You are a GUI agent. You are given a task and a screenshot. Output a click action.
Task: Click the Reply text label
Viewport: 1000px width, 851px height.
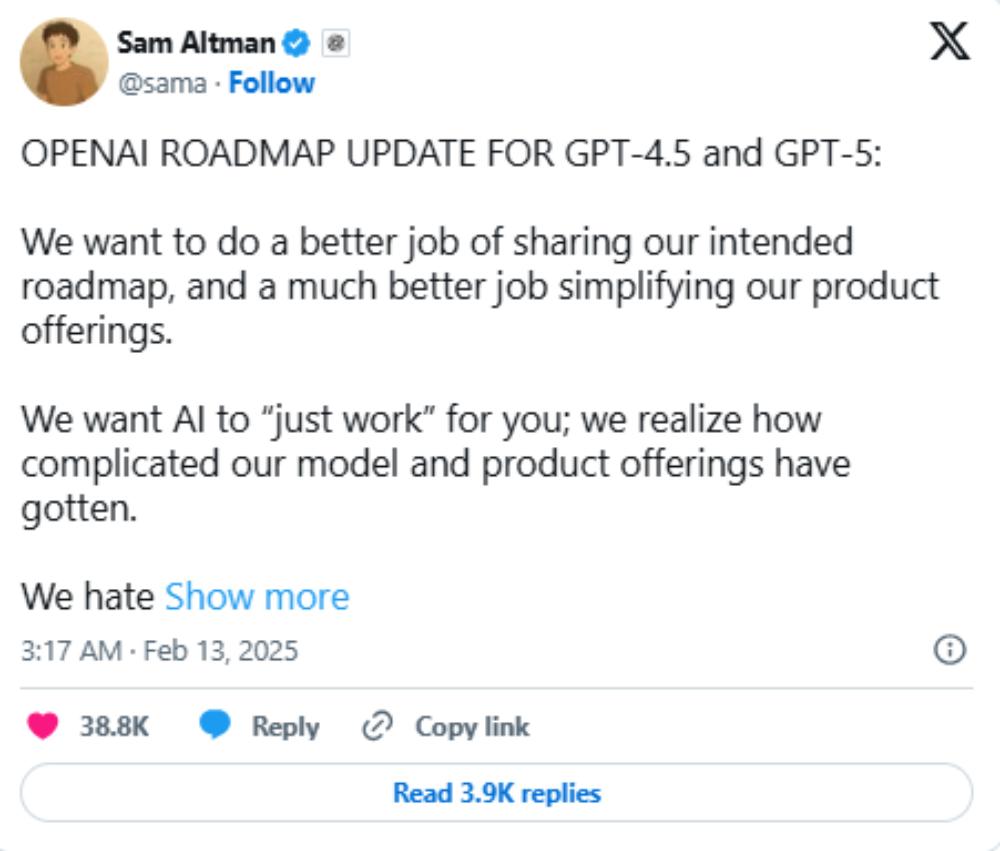285,726
